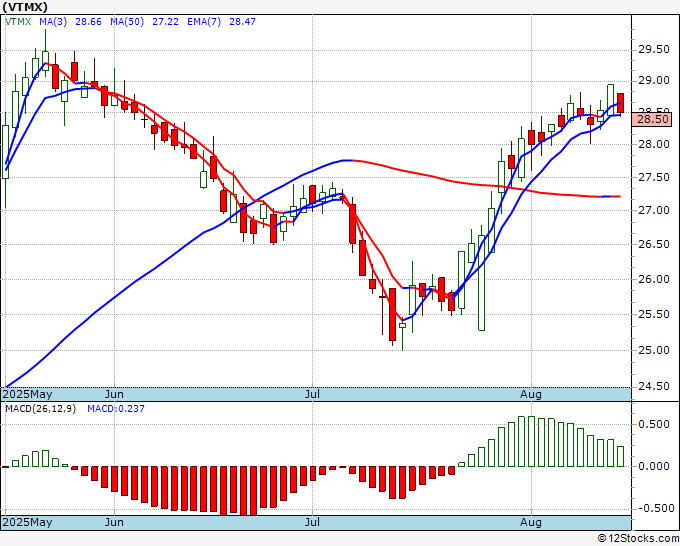The image size is (680, 546).
Task: Select Aug on the MACD time axis
Action: (531, 522)
